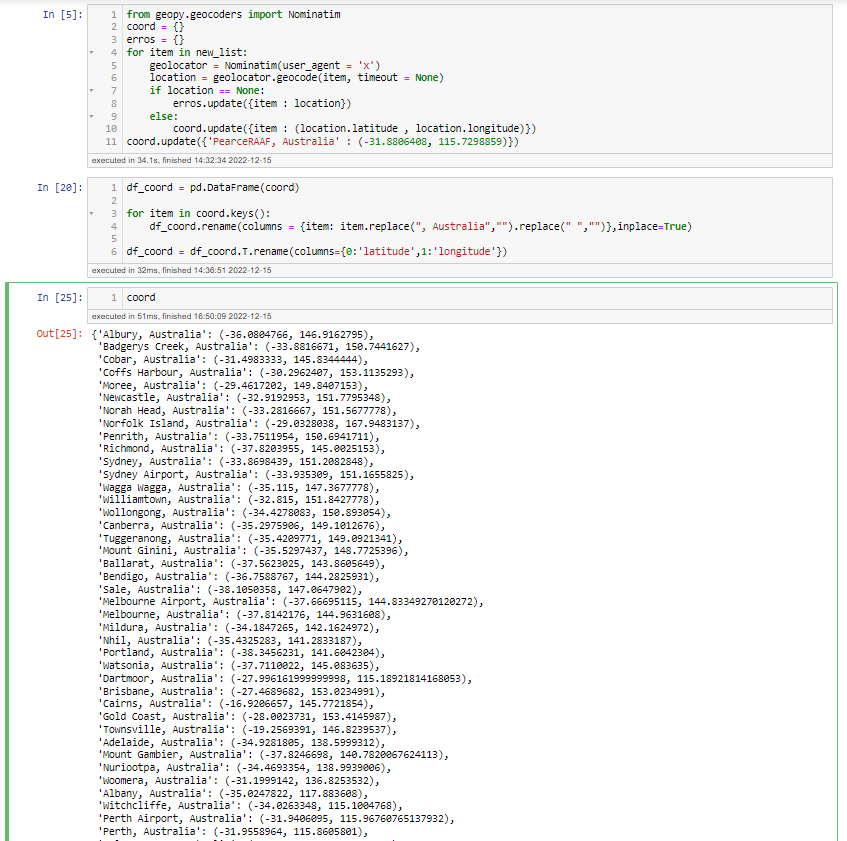Collapse the 'for item in coord.keys()' fold
Viewport: 847px width, 841px height.
91,213
